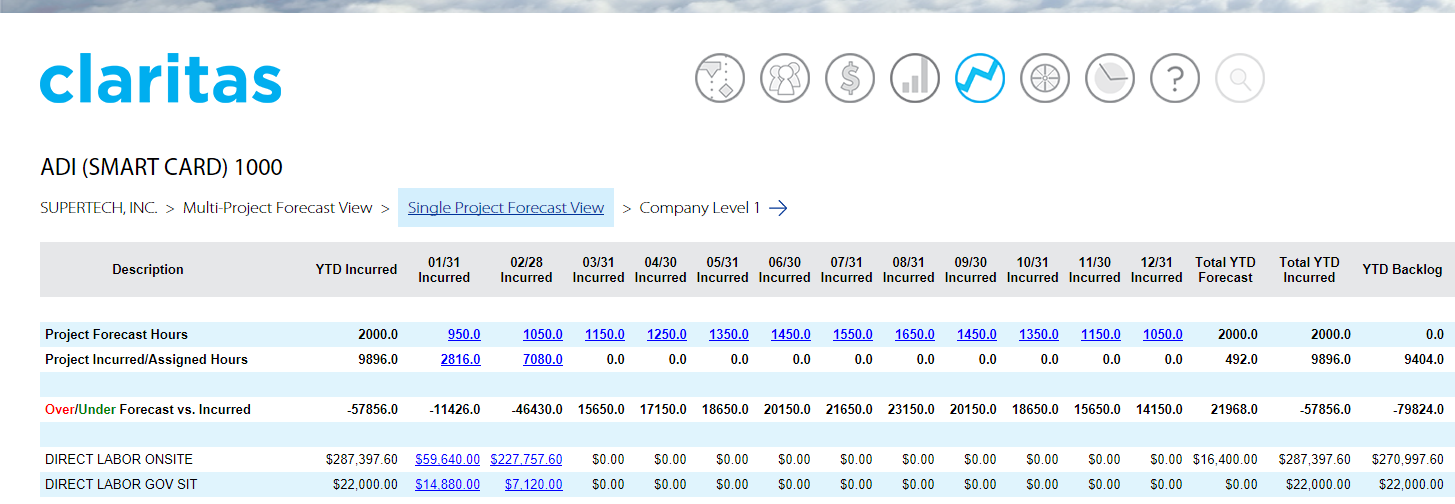Go to SUPERTECH, INC. breadcrumb

pos(99,208)
